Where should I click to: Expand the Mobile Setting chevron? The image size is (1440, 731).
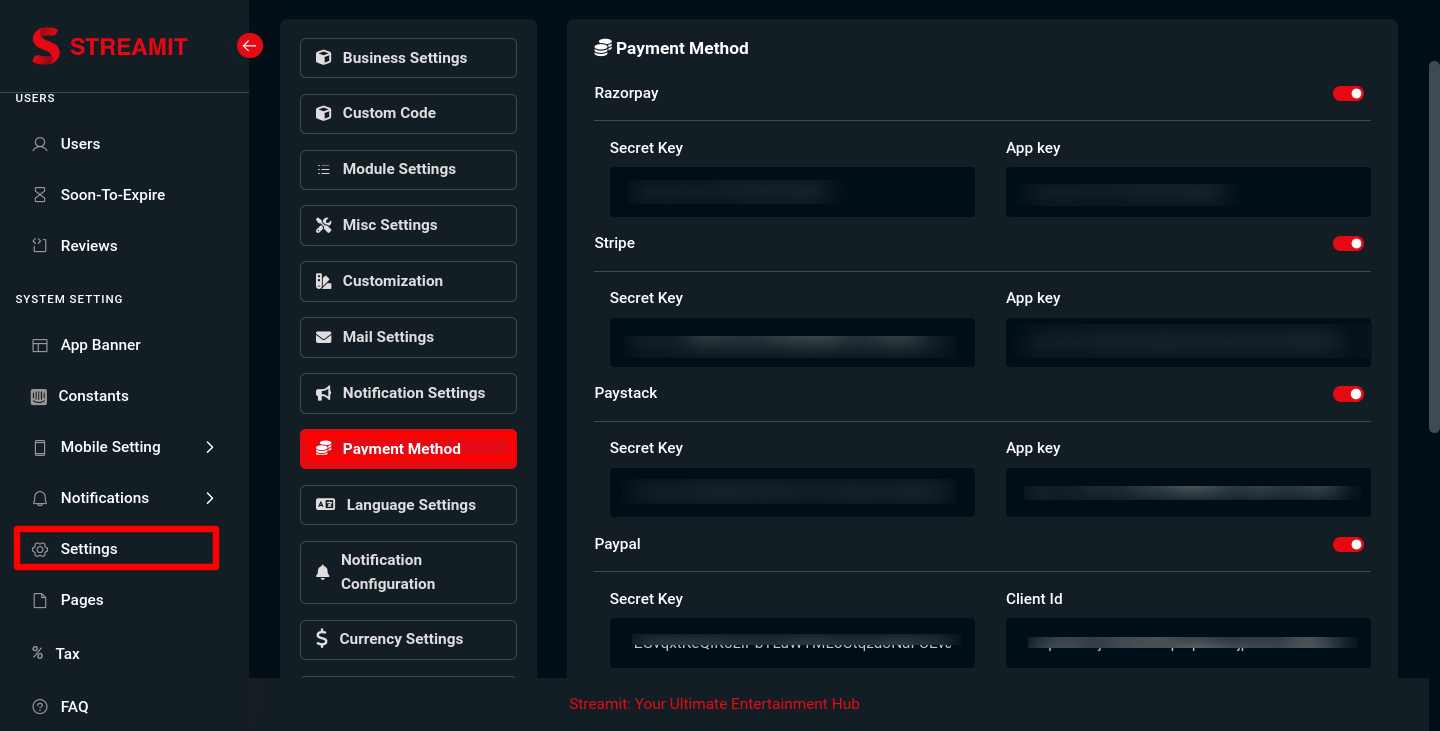(x=210, y=447)
